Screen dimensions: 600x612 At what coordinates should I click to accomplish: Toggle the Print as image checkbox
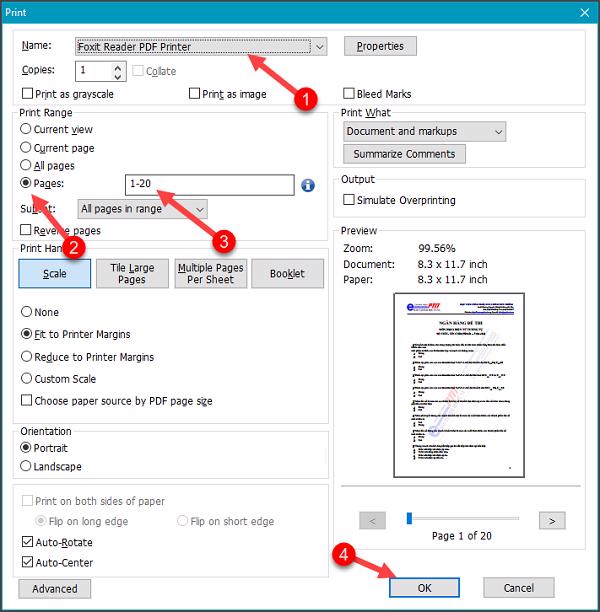click(x=195, y=94)
